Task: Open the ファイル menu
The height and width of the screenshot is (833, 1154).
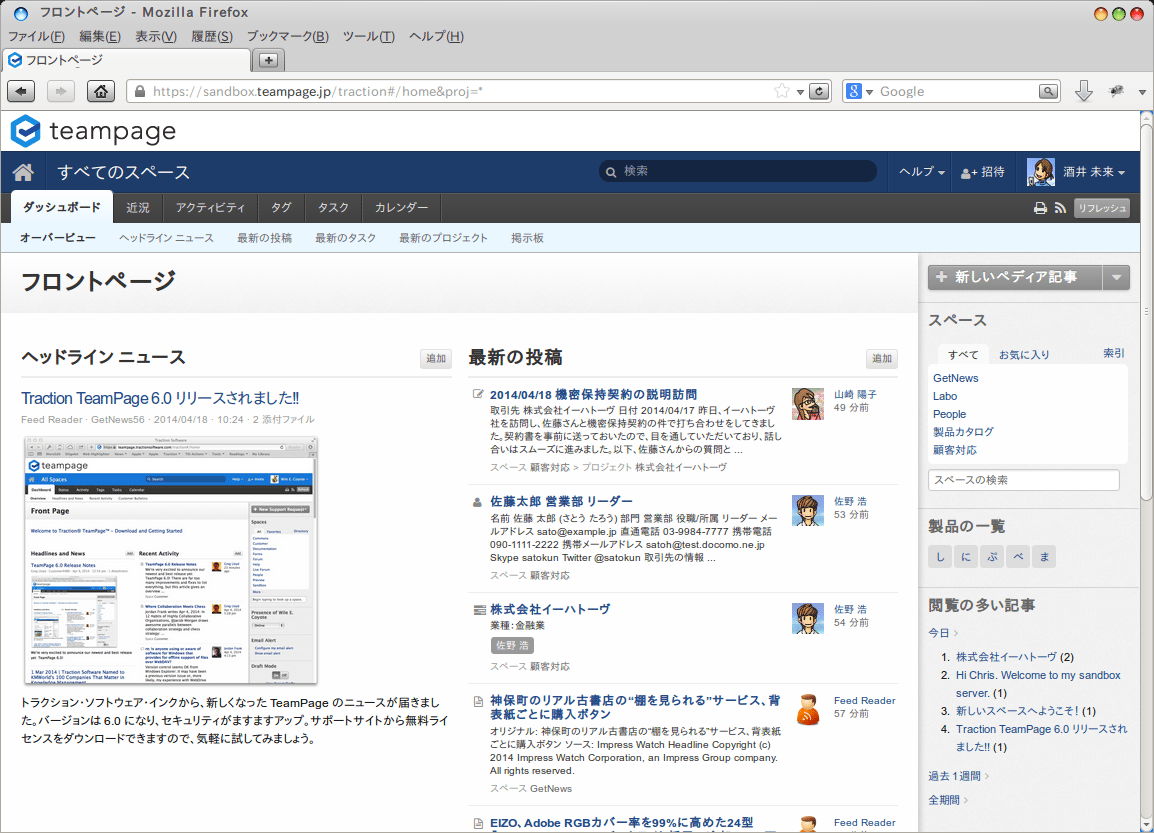Action: [x=36, y=36]
